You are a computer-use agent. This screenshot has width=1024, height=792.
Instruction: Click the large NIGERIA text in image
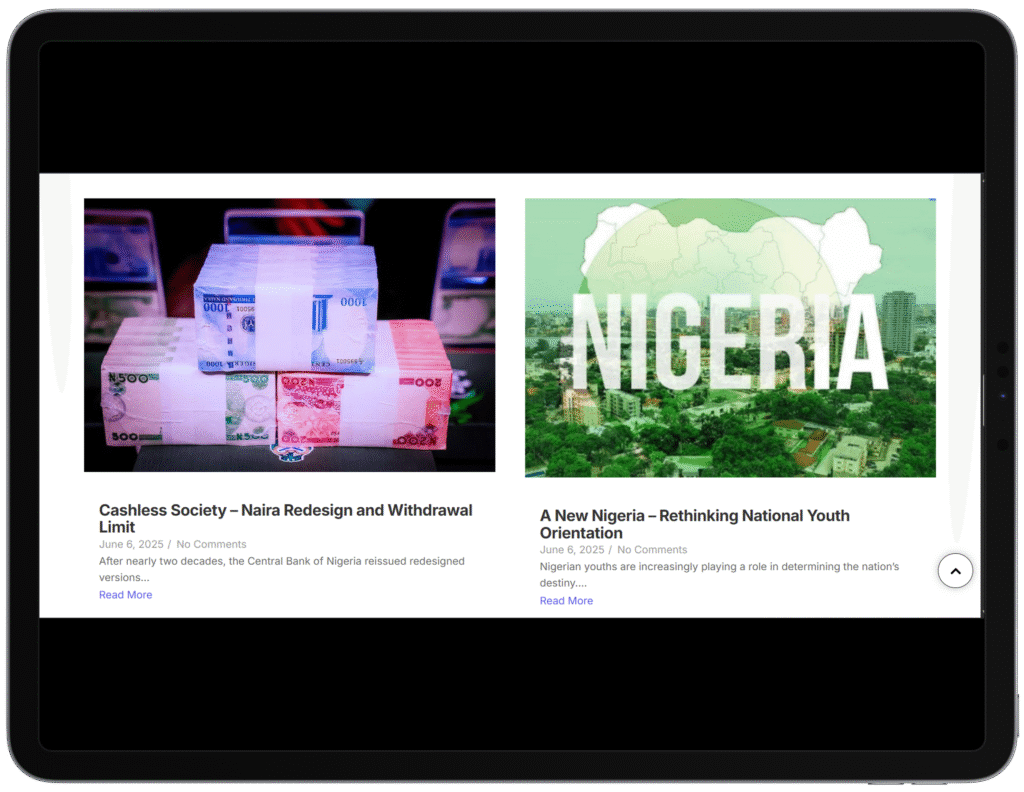click(x=730, y=342)
